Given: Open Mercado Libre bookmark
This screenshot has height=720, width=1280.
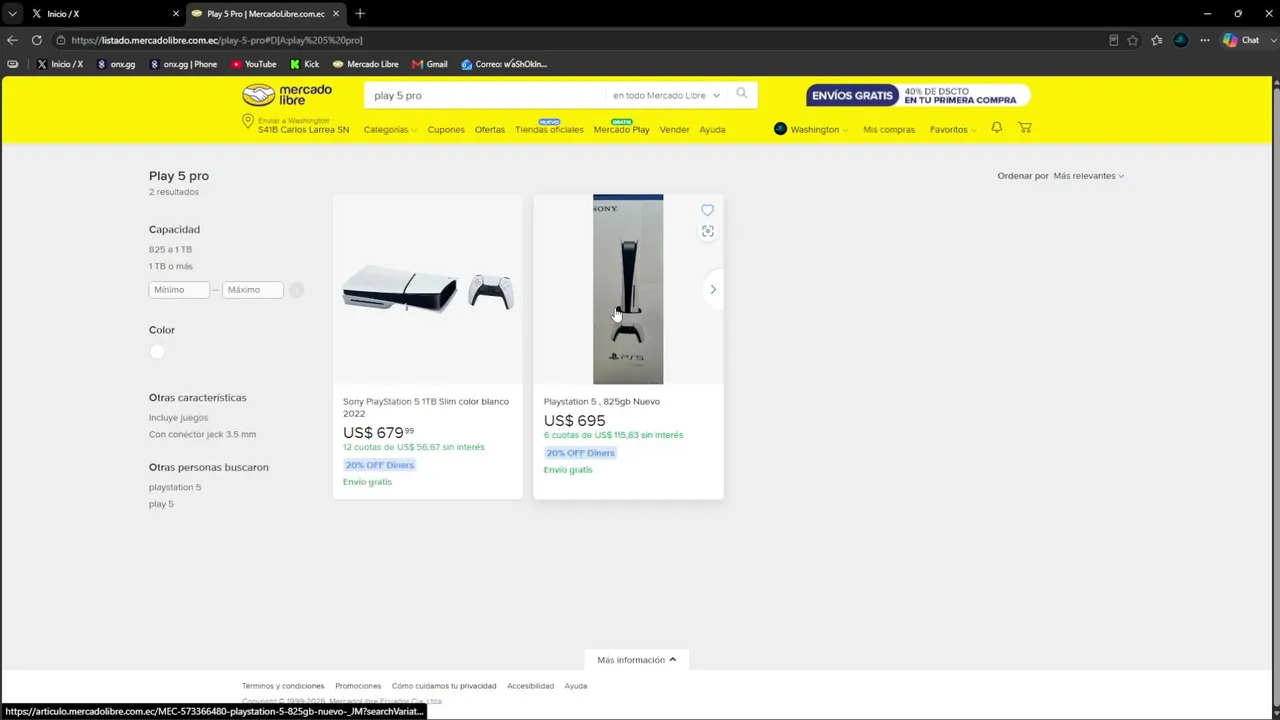Looking at the screenshot, I should (366, 64).
